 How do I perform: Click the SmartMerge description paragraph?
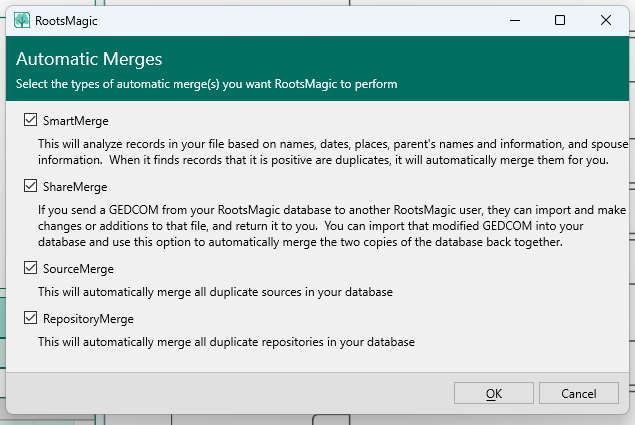(x=330, y=152)
